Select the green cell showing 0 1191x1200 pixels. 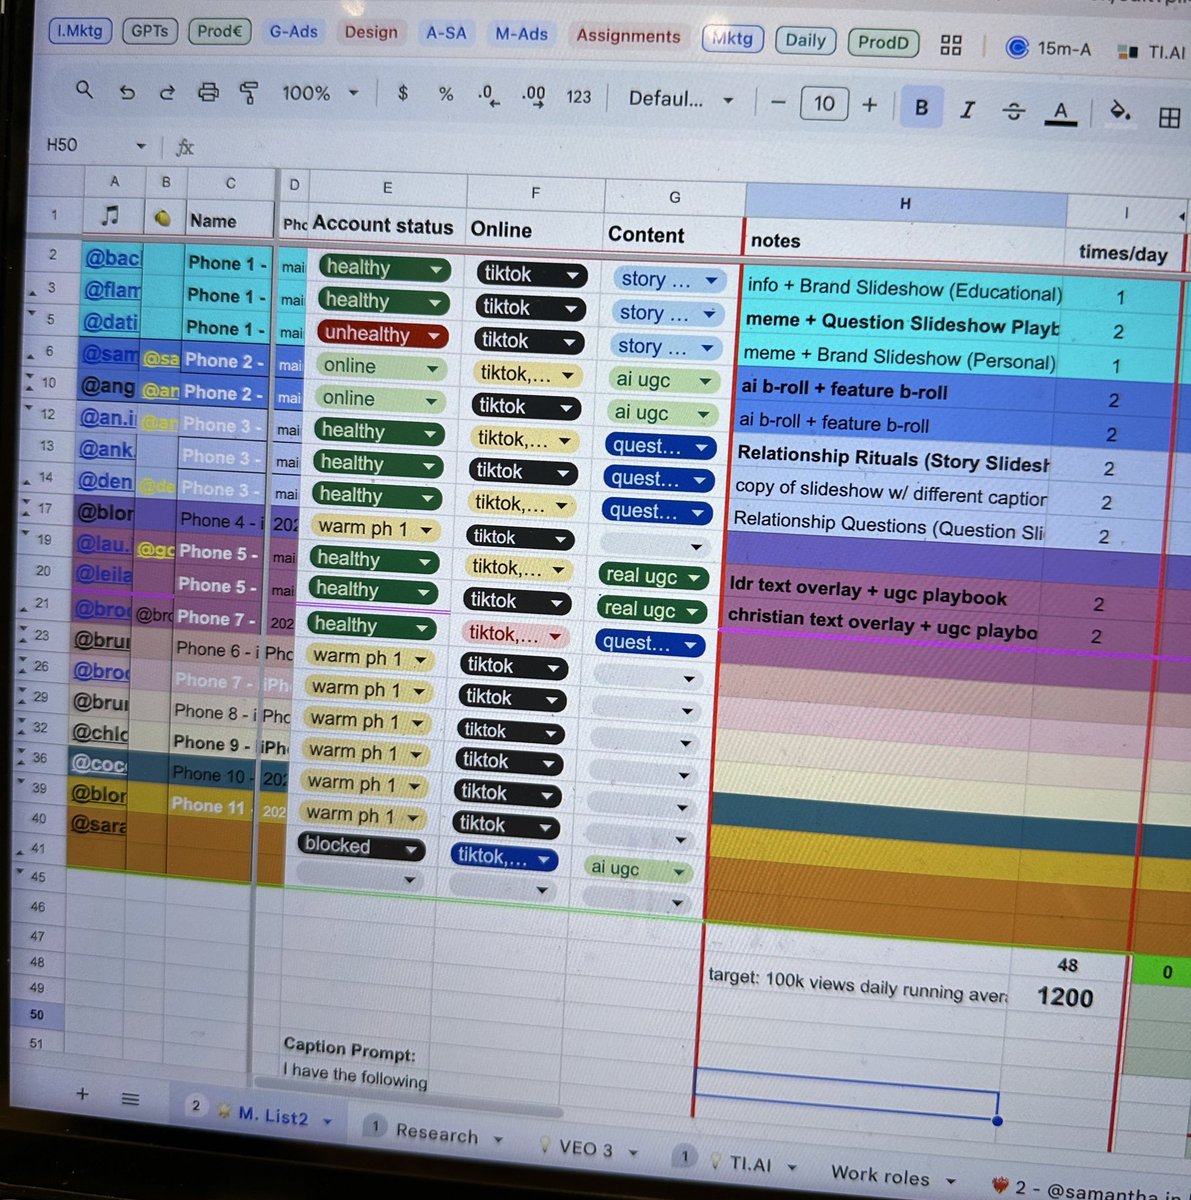pos(1166,971)
